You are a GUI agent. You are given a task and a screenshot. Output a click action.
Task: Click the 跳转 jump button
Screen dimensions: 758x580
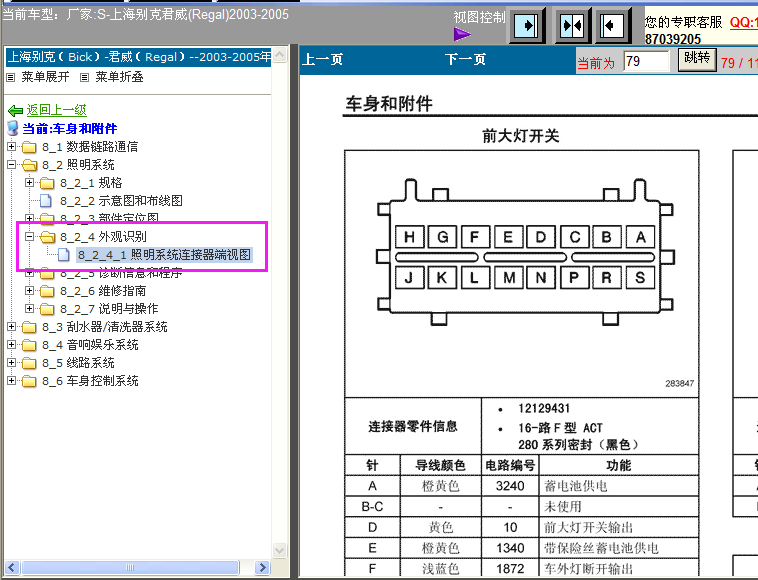[697, 59]
